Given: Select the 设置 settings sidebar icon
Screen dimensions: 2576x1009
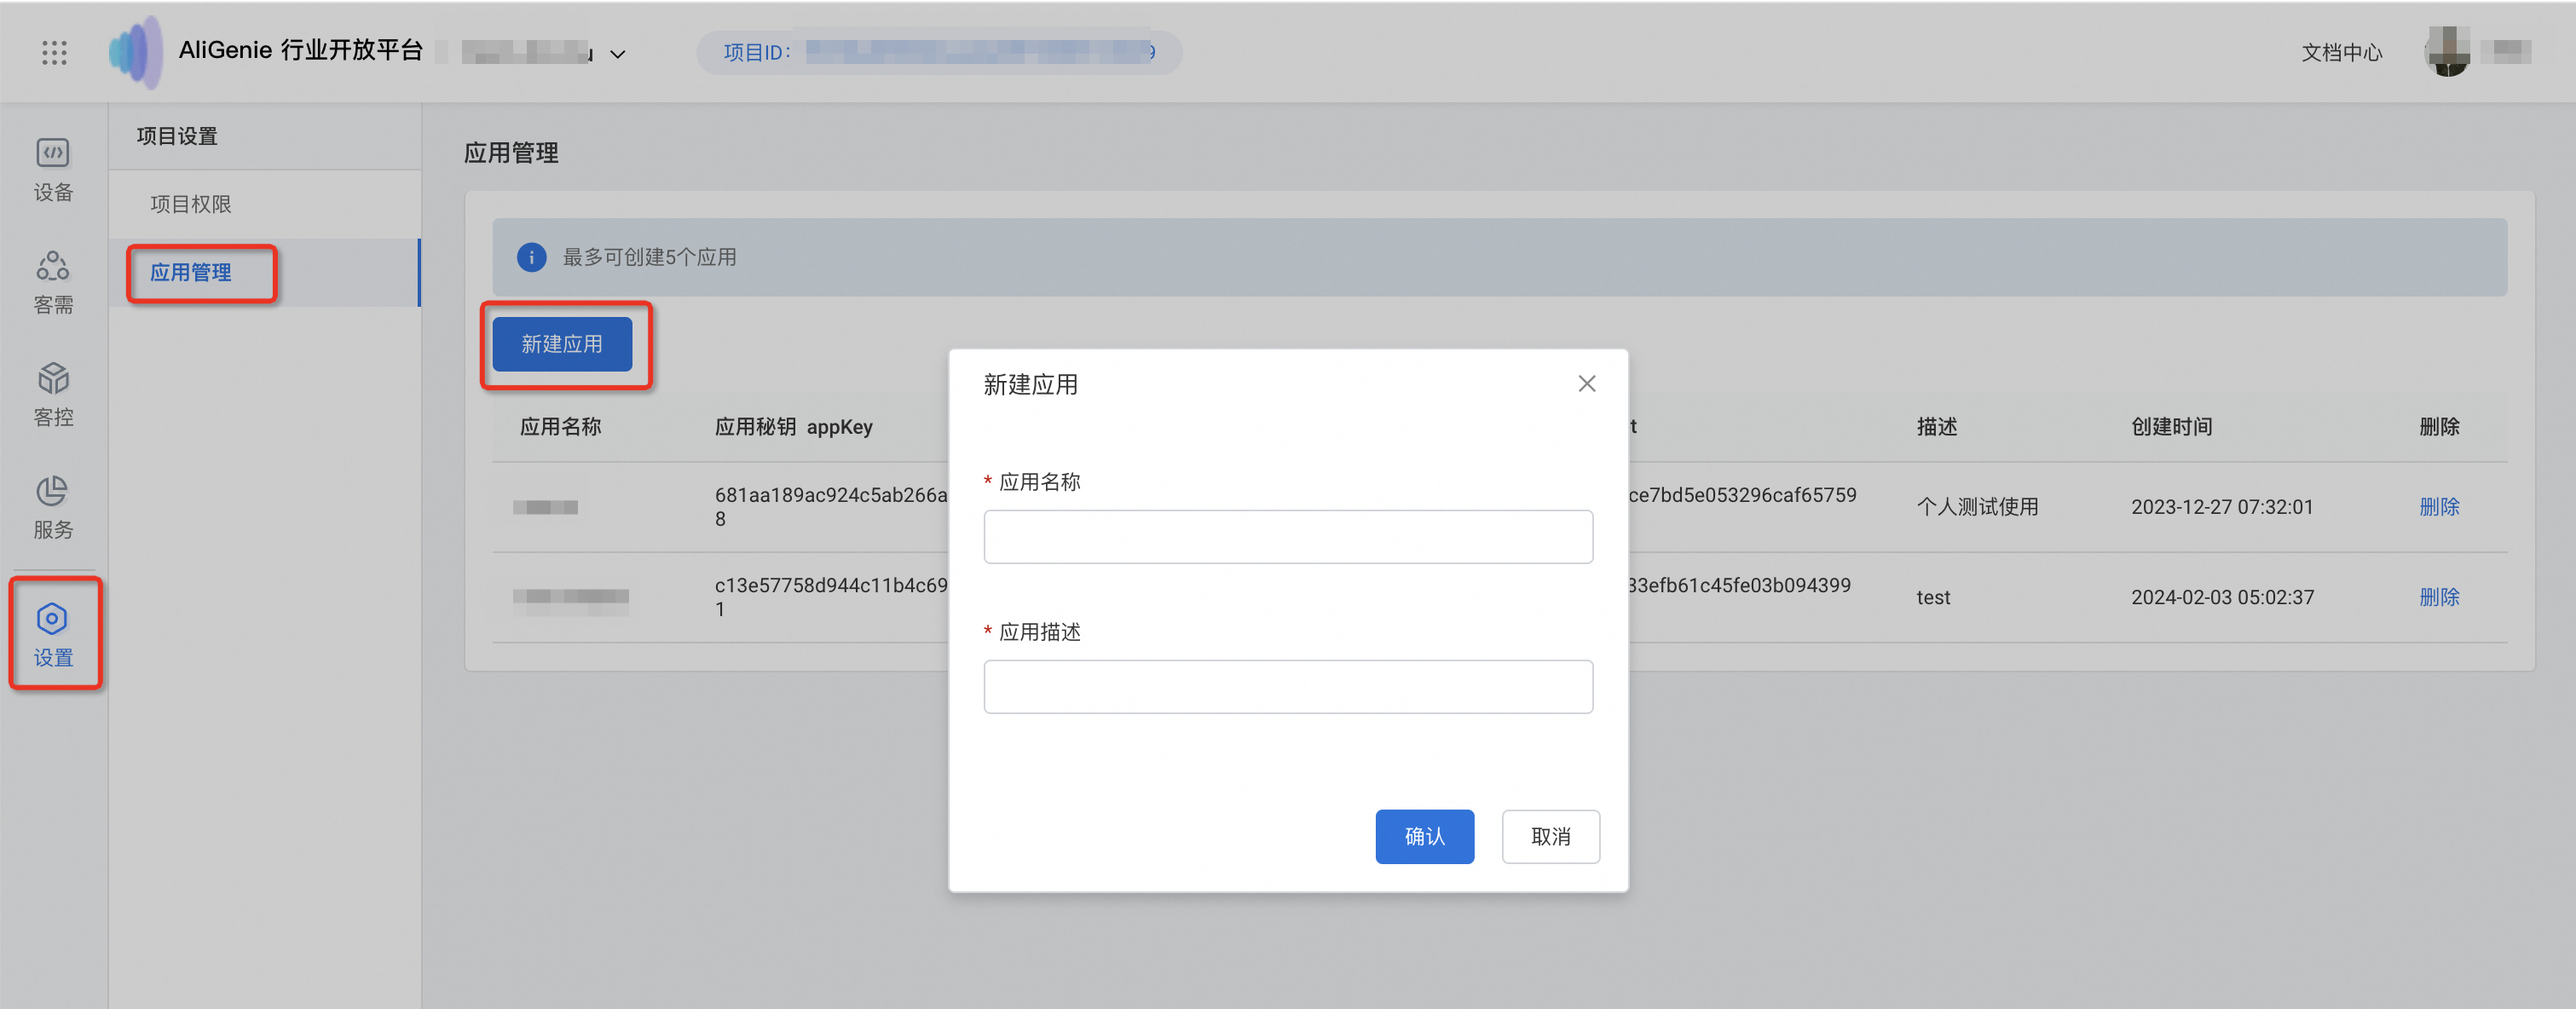Looking at the screenshot, I should (53, 633).
